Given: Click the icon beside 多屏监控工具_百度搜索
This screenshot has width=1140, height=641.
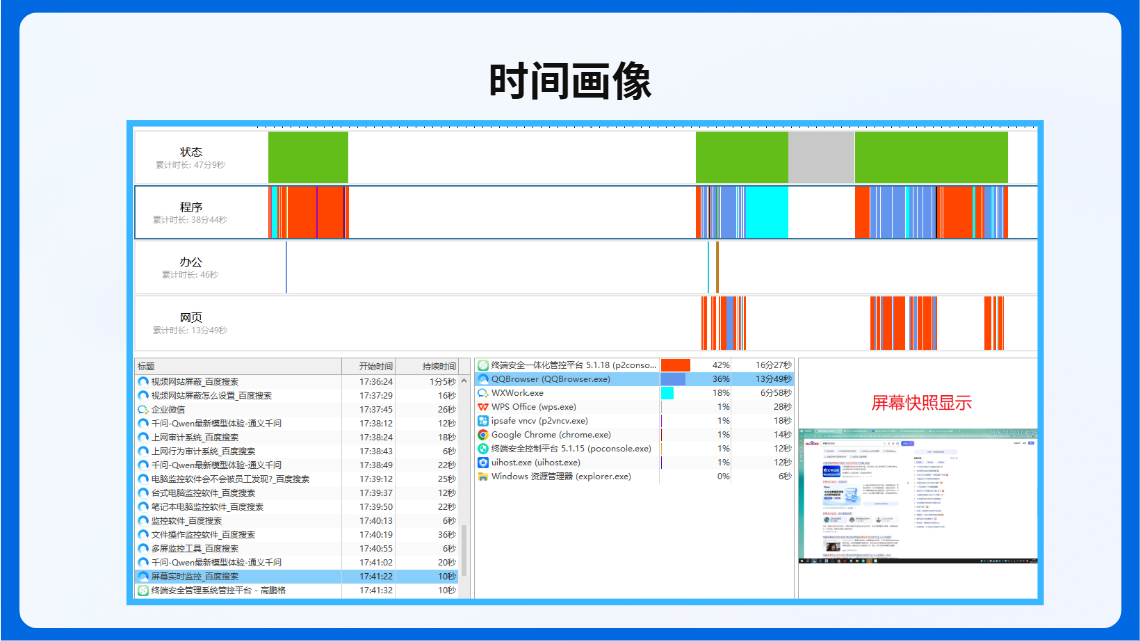Looking at the screenshot, I should point(143,549).
